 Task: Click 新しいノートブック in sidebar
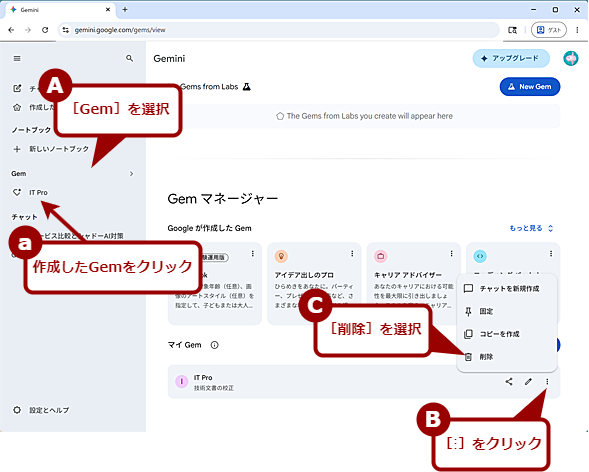coord(59,149)
